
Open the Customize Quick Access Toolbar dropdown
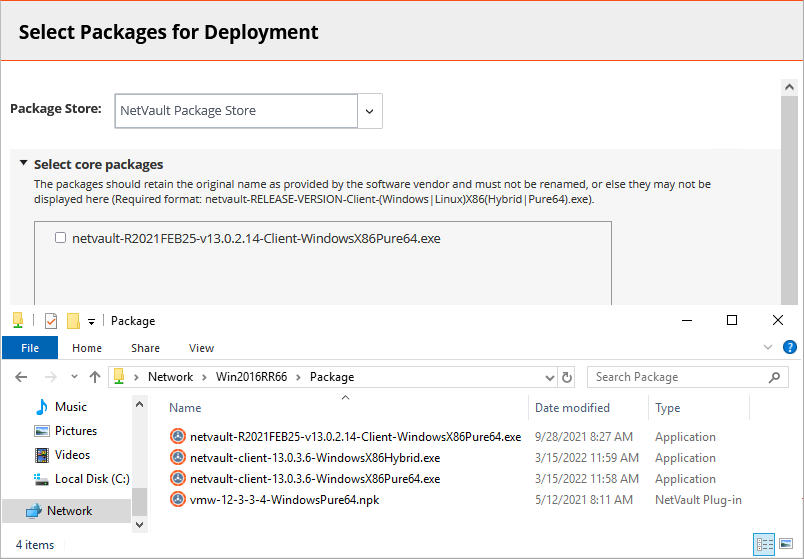coord(91,322)
